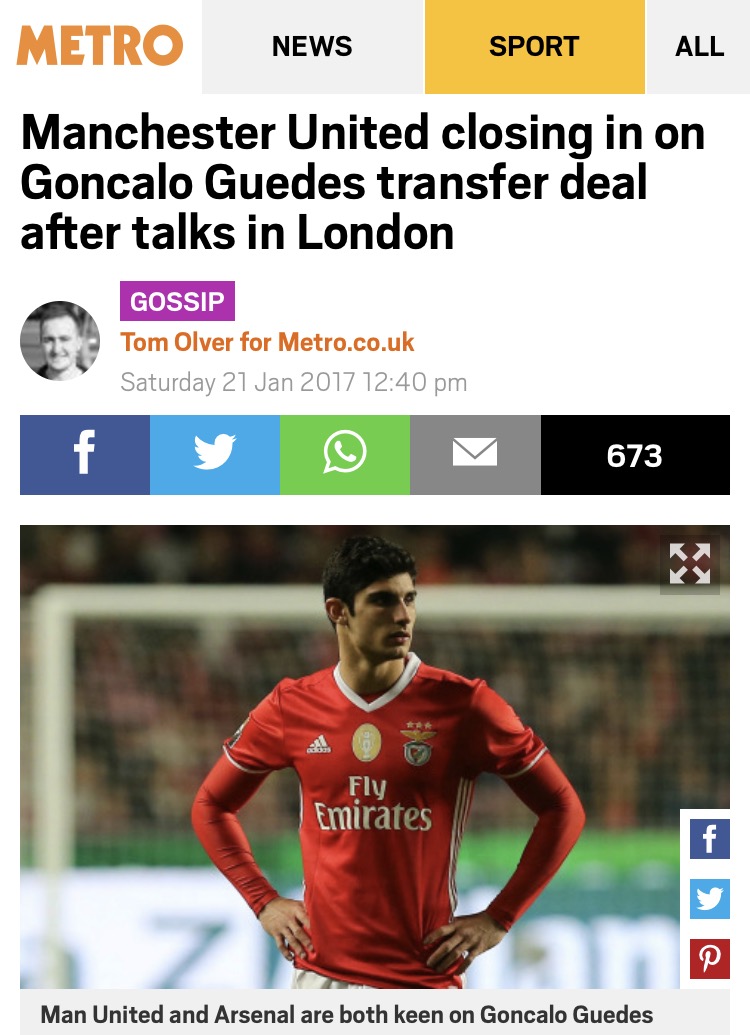Open Tom Olver author link
Image resolution: width=750 pixels, height=1035 pixels.
pyautogui.click(x=267, y=342)
